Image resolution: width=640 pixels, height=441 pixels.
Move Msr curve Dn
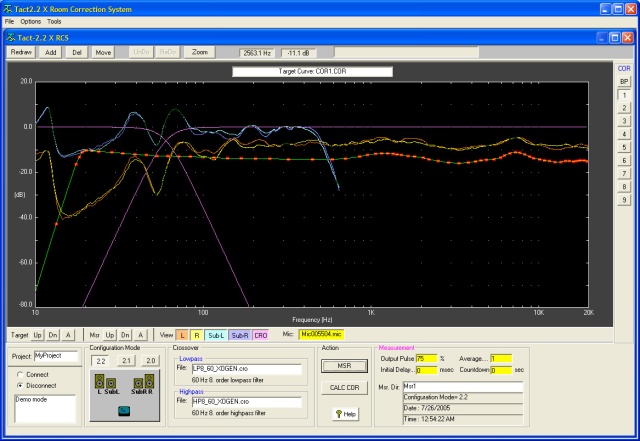[x=125, y=335]
